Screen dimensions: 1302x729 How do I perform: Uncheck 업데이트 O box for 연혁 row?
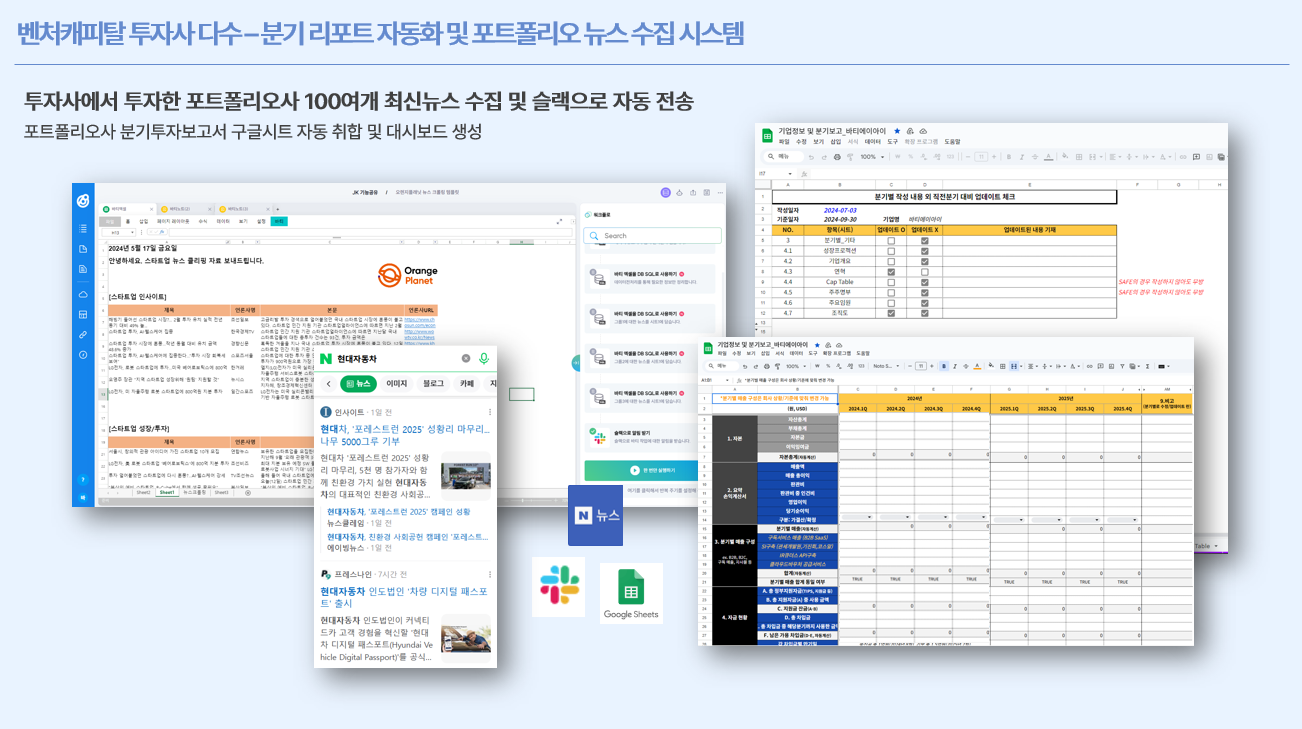(891, 271)
